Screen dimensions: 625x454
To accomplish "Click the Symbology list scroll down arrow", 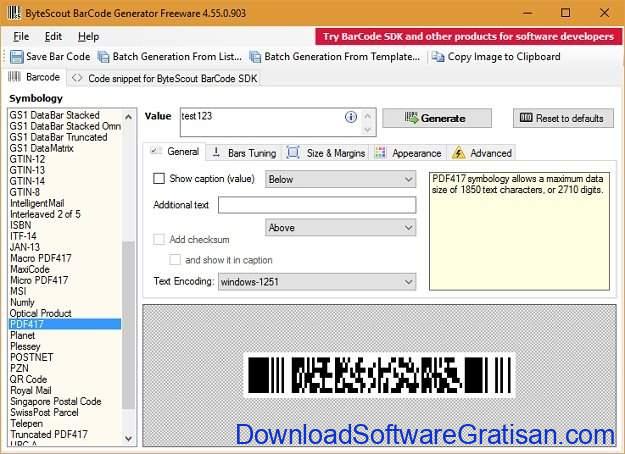I will click(128, 438).
